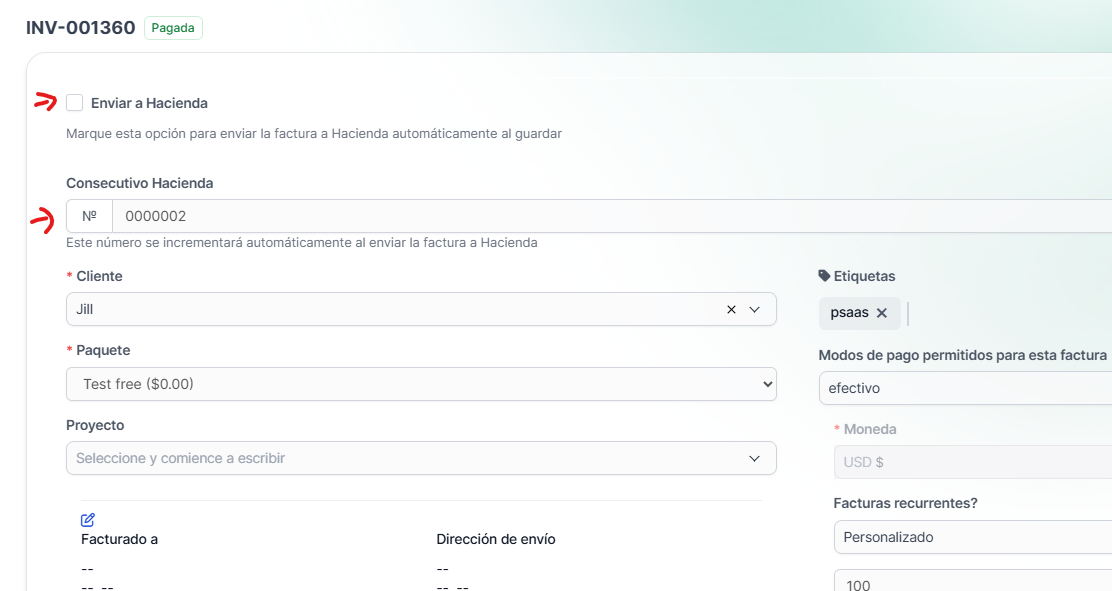1112x591 pixels.
Task: Click the Dirección de envío heading
Action: (496, 539)
